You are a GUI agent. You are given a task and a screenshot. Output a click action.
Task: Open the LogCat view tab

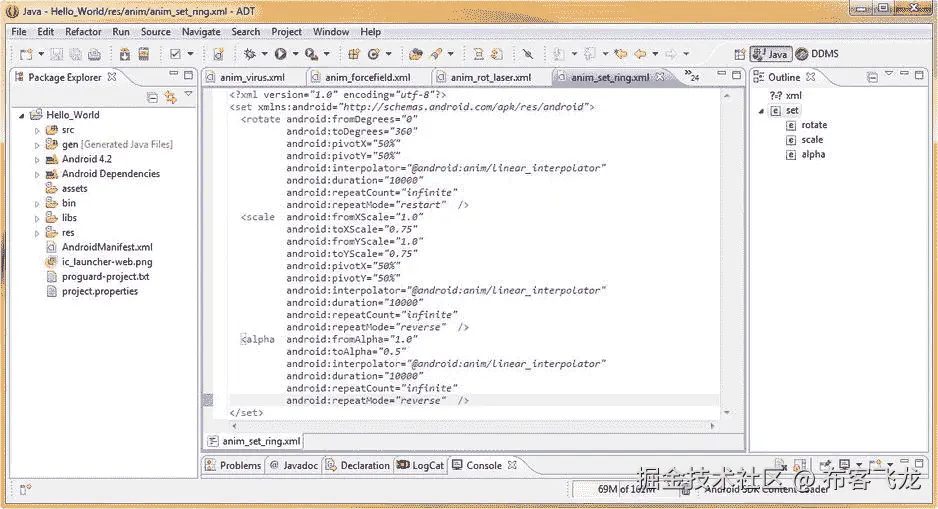point(421,465)
